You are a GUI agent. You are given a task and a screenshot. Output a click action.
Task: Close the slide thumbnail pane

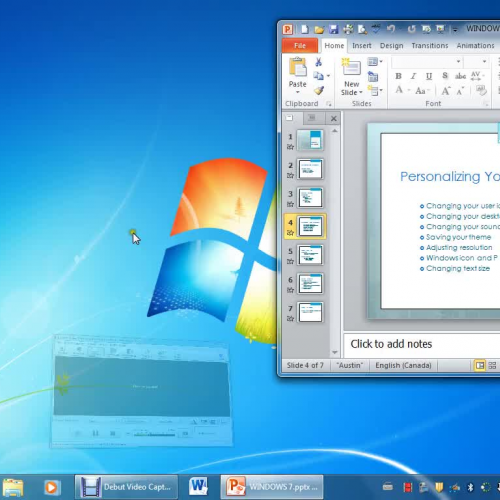click(x=333, y=118)
